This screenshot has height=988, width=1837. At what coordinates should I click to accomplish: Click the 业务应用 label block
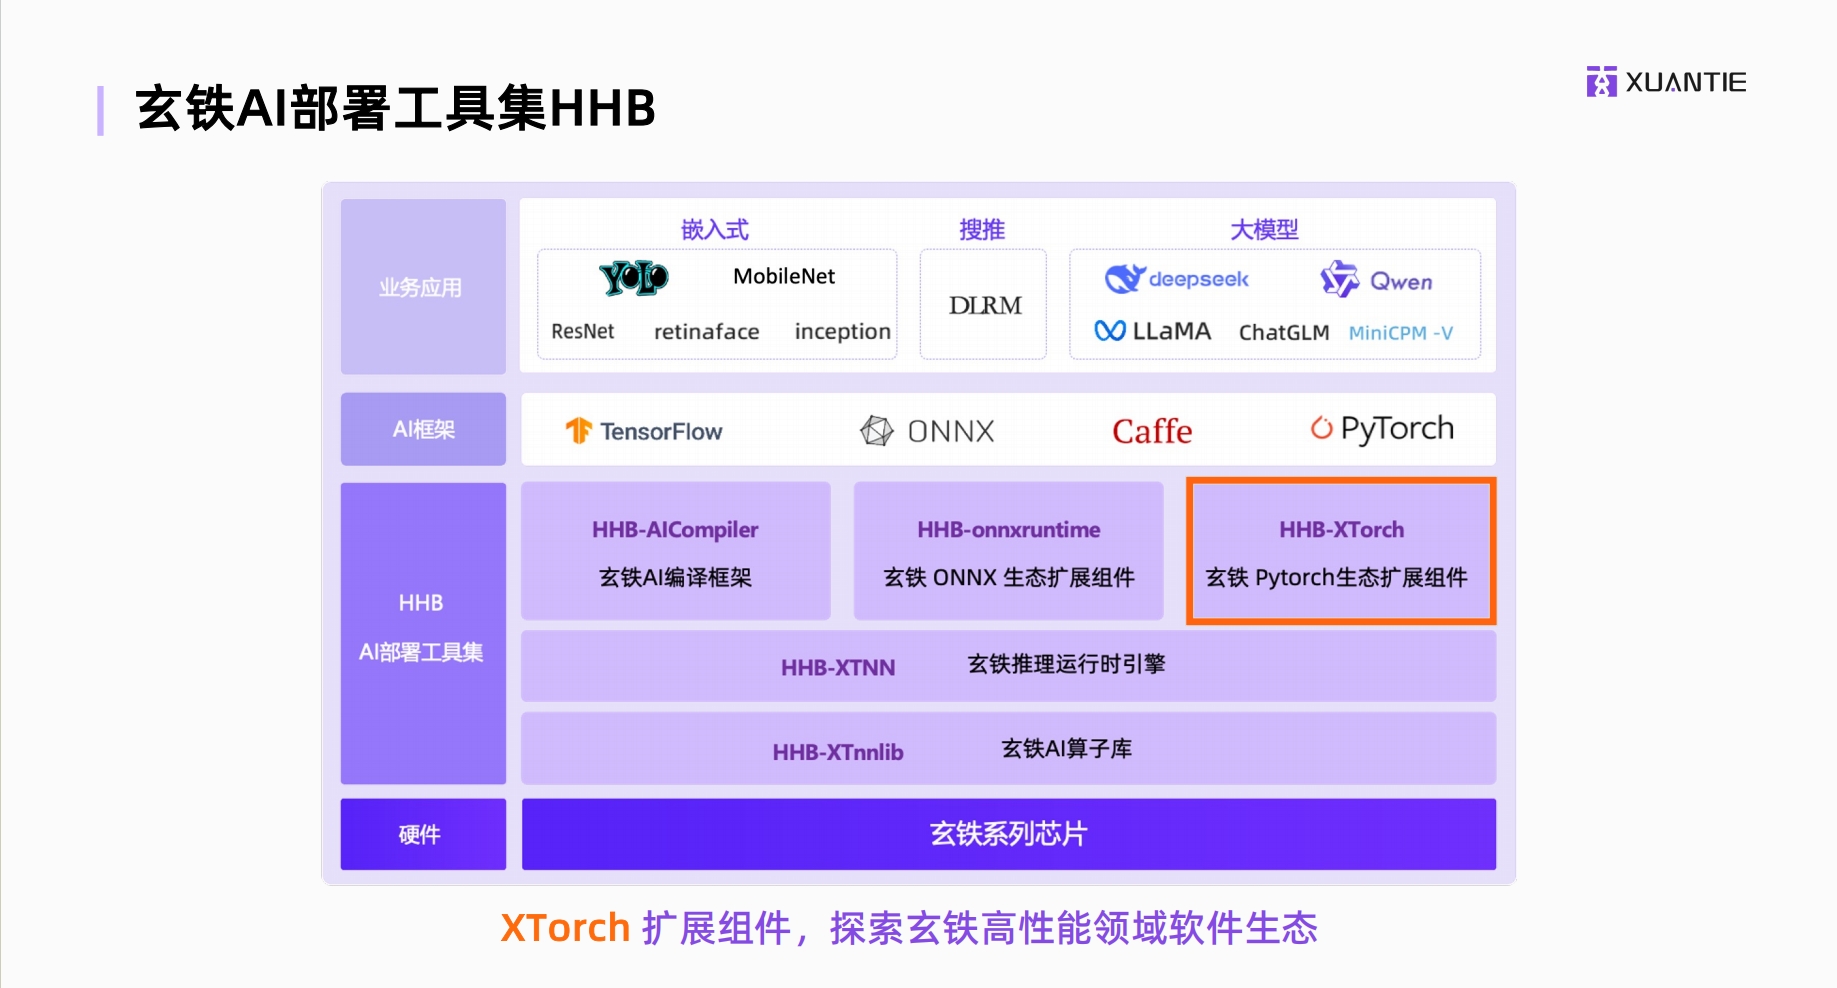423,287
